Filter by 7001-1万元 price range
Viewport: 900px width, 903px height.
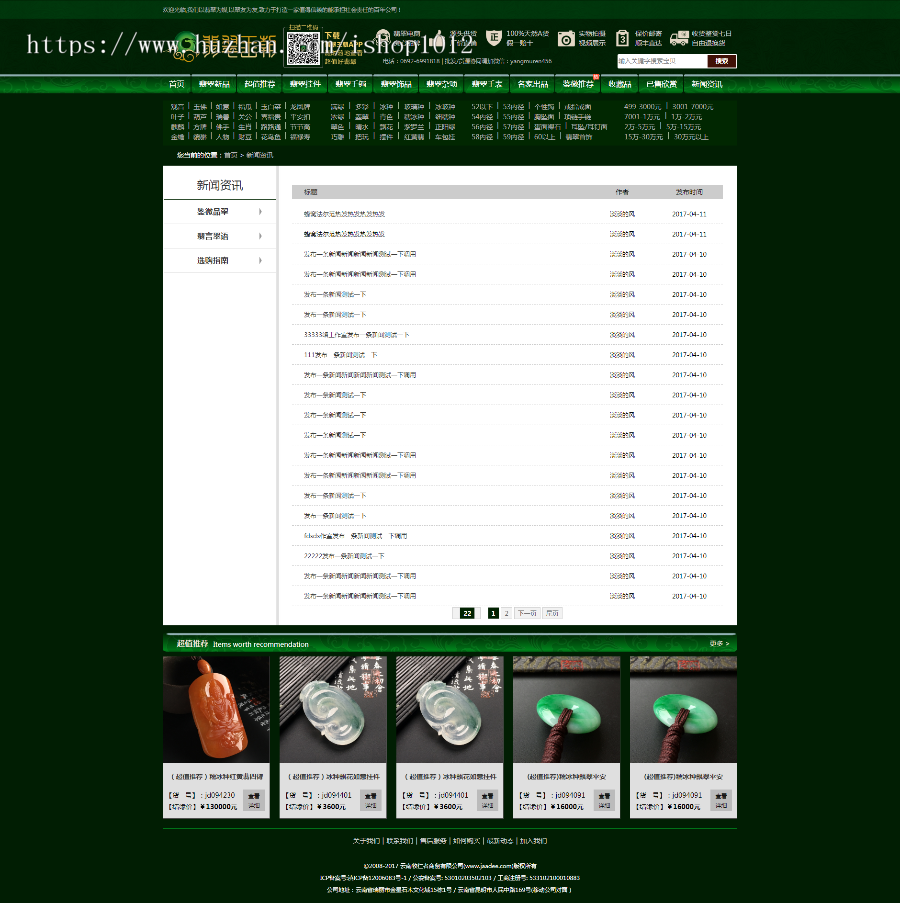[x=642, y=116]
